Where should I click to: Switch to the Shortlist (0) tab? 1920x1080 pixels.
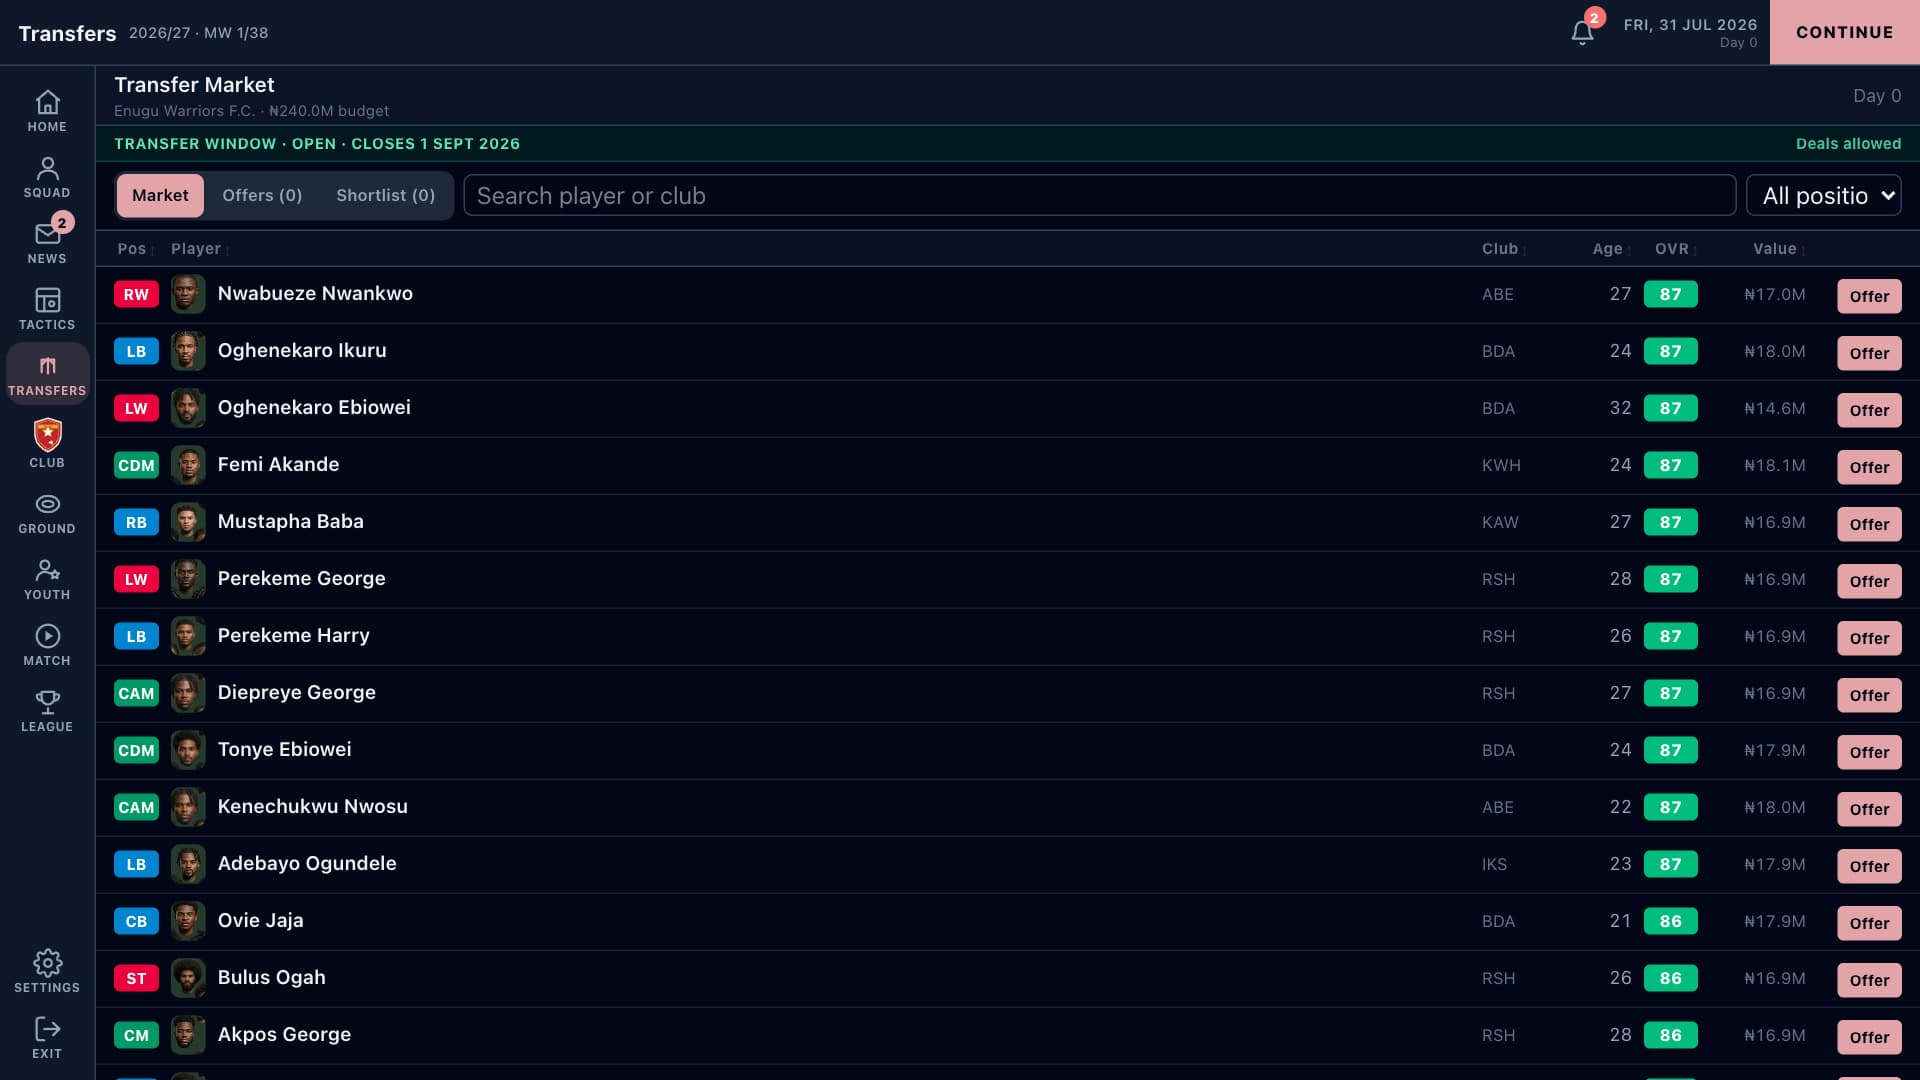[x=385, y=195]
